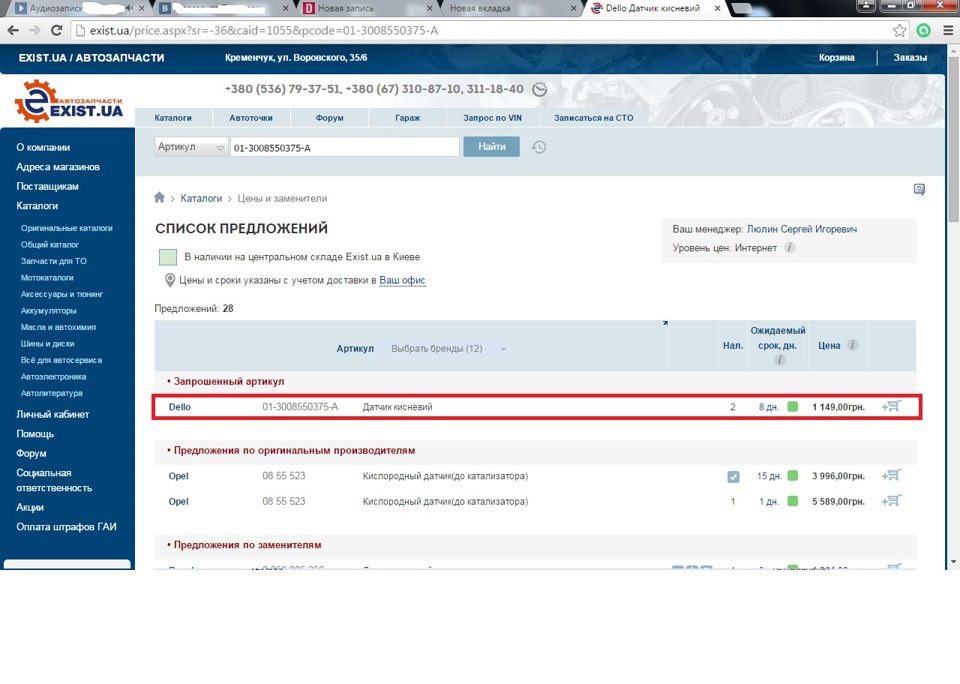Switch to Новая вкладка browser tab
960x684 pixels.
511,9
